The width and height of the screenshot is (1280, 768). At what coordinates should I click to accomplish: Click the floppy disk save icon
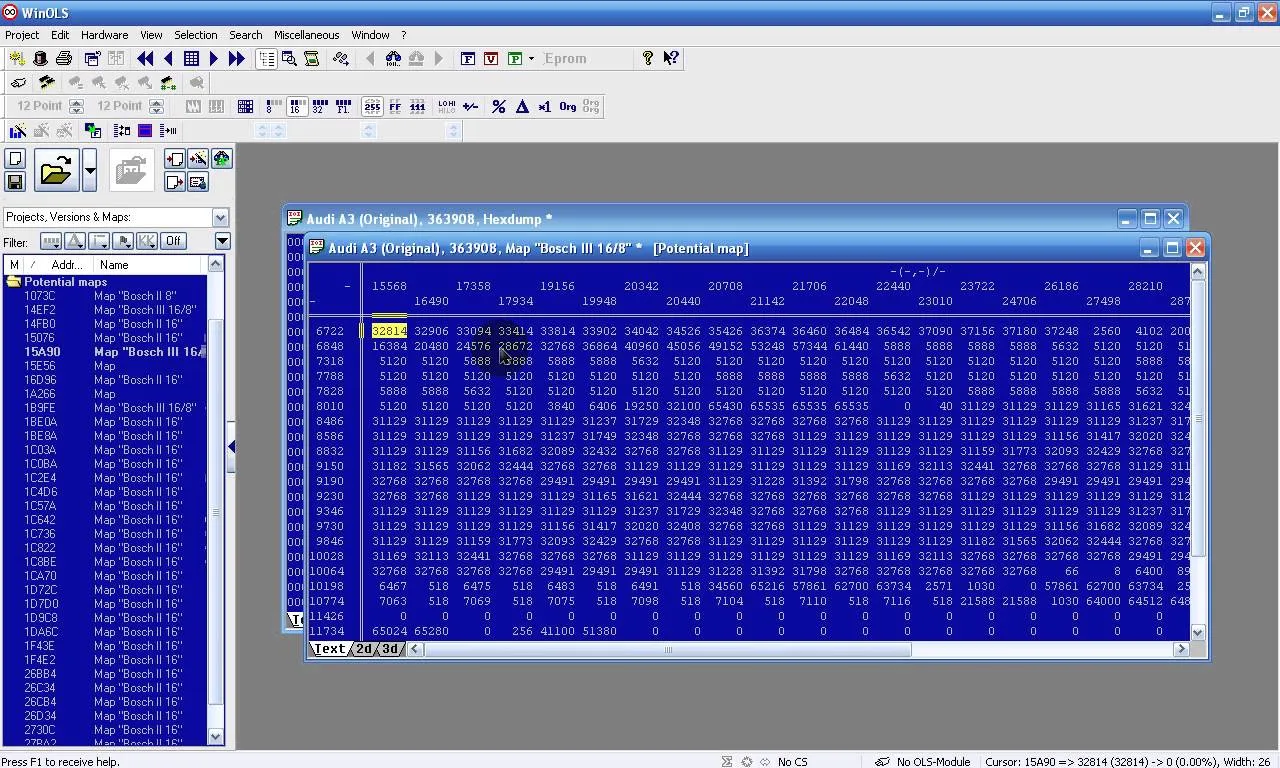click(15, 182)
